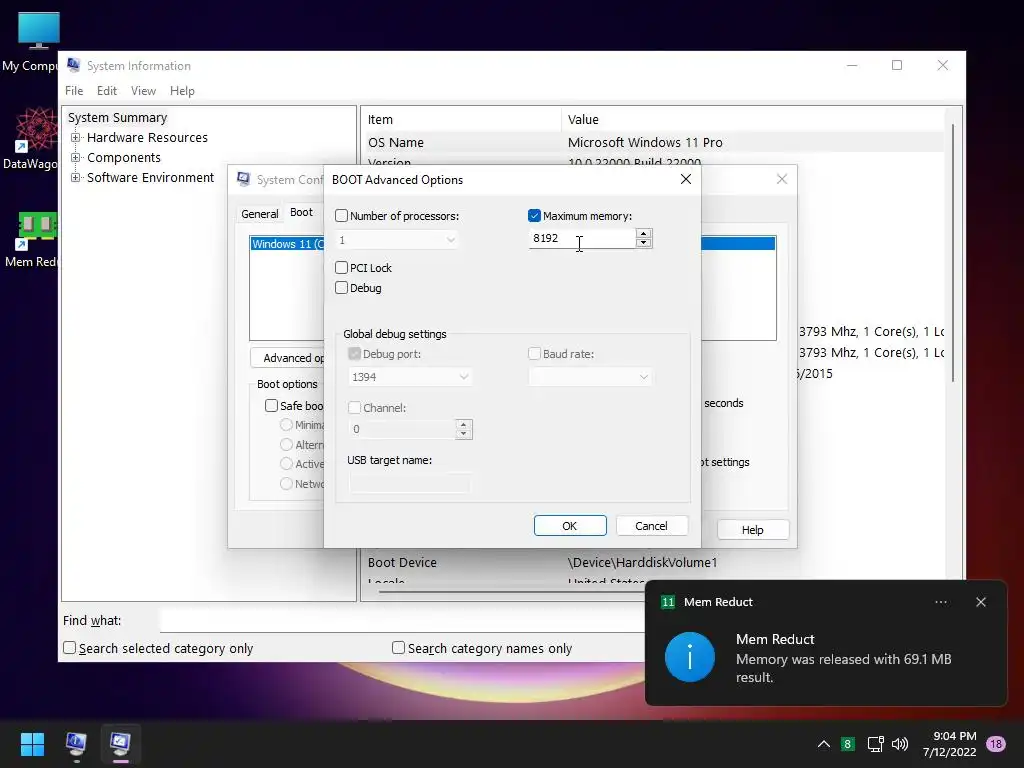Open the volume speaker tray icon
Screen dimensions: 1024x768
900,744
